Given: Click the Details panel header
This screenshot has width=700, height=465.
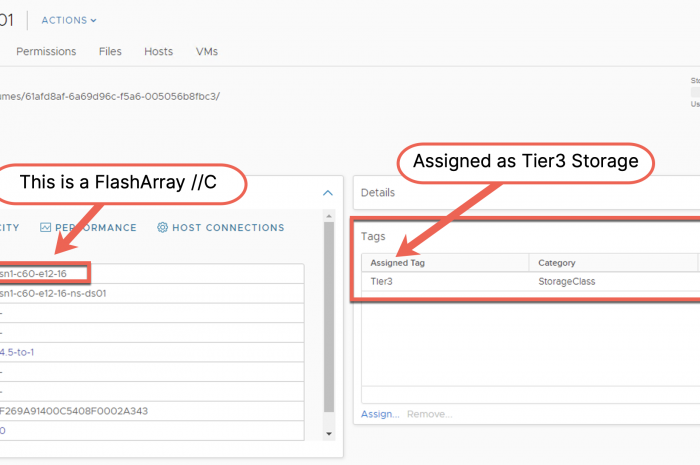Looking at the screenshot, I should pos(378,192).
